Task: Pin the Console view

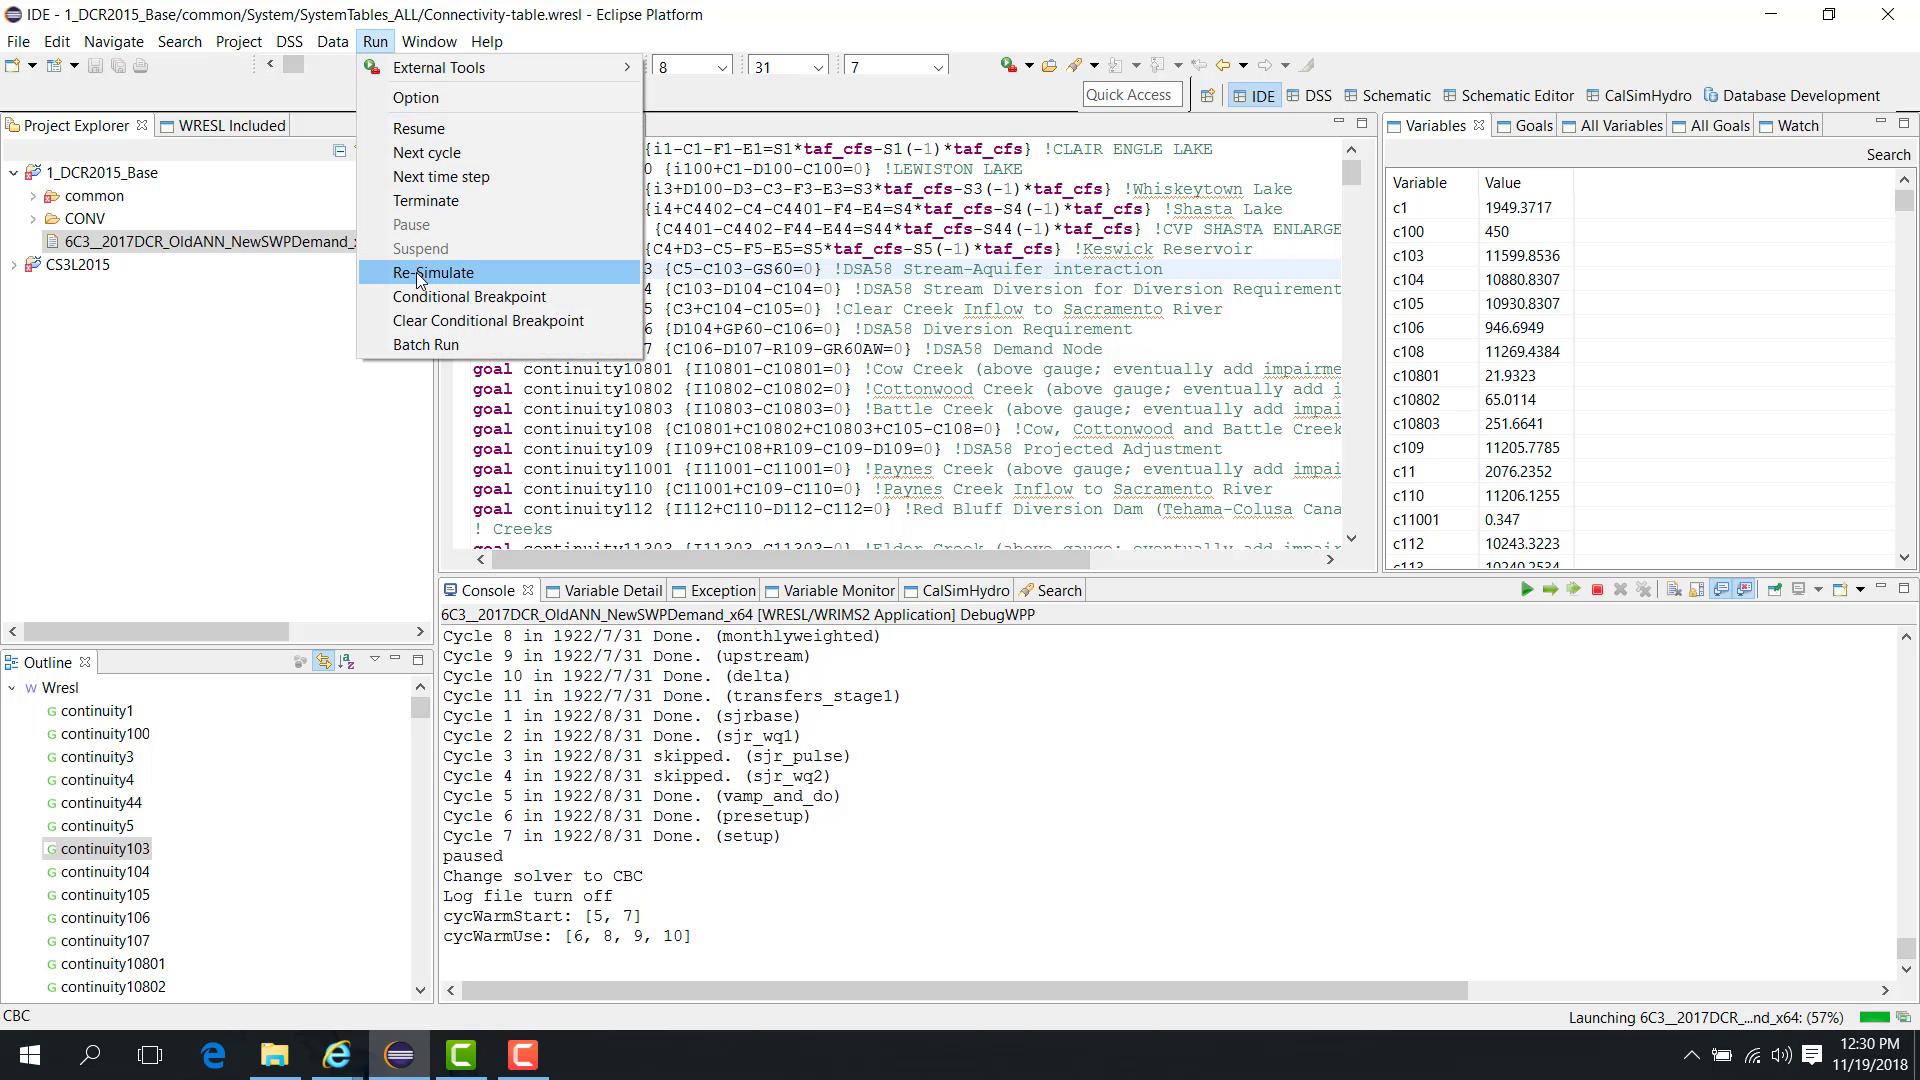Action: 1774,590
